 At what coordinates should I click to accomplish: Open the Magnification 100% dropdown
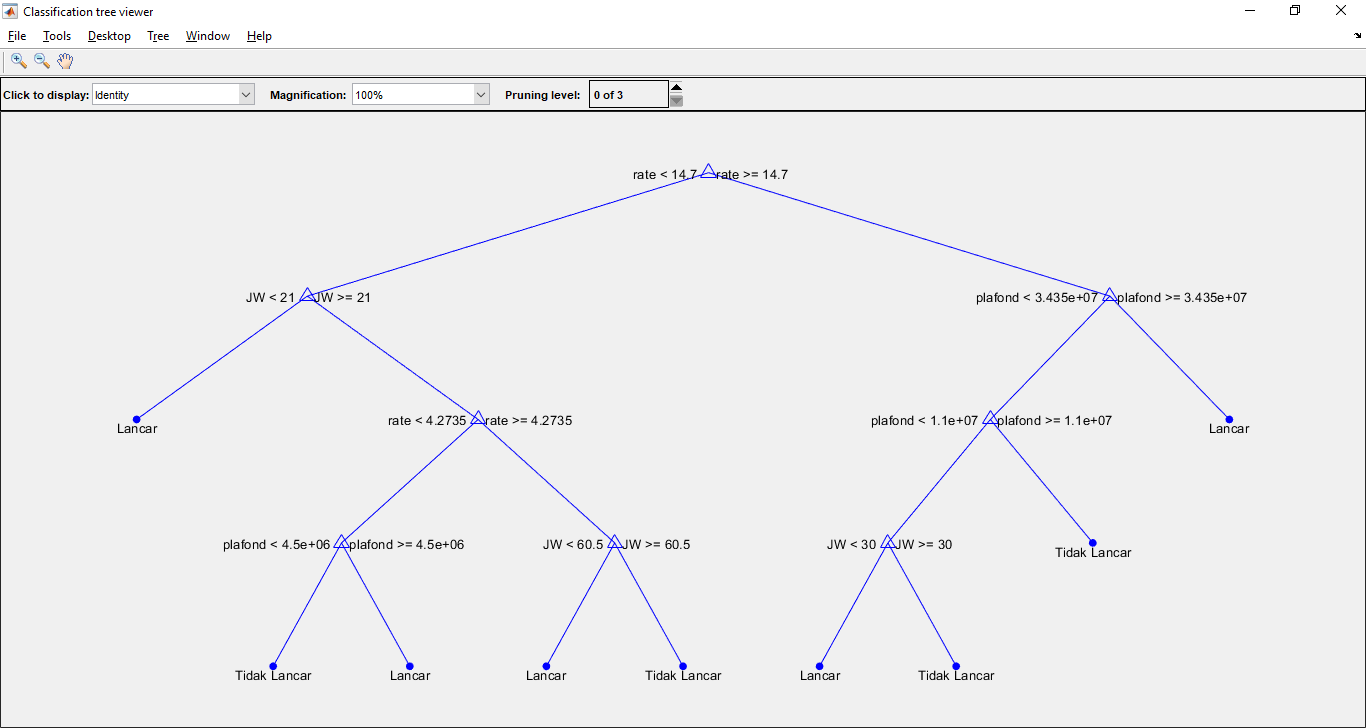(420, 95)
